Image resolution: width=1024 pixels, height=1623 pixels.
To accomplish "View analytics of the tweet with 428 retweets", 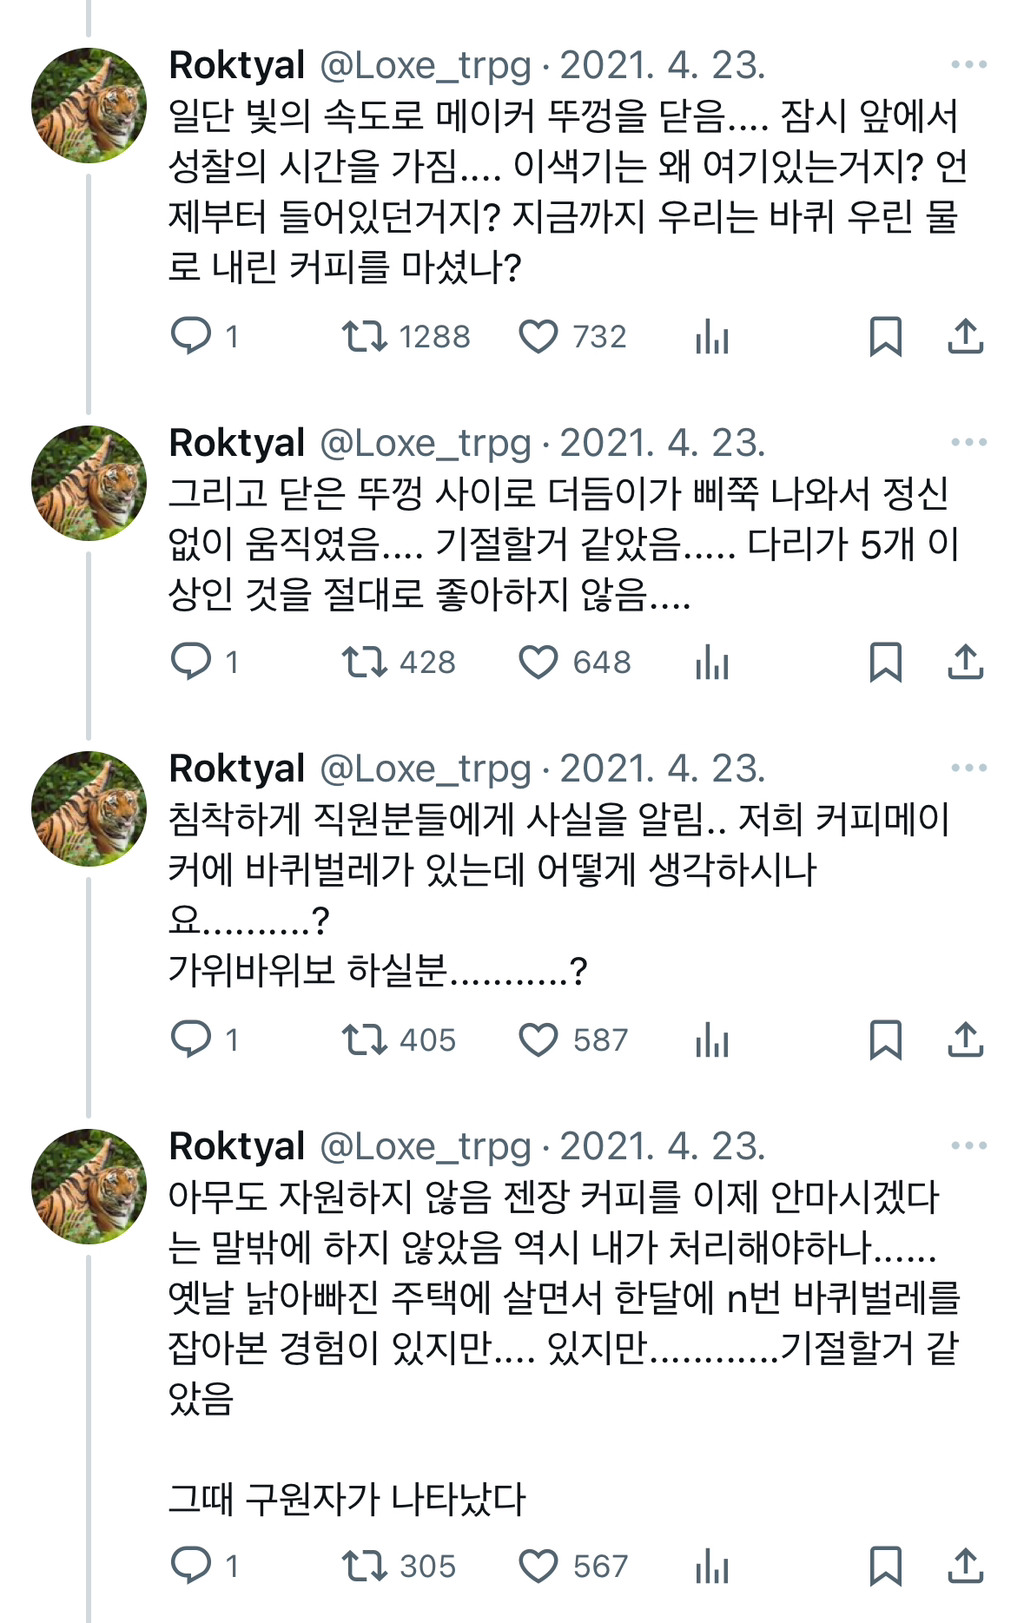I will point(712,662).
